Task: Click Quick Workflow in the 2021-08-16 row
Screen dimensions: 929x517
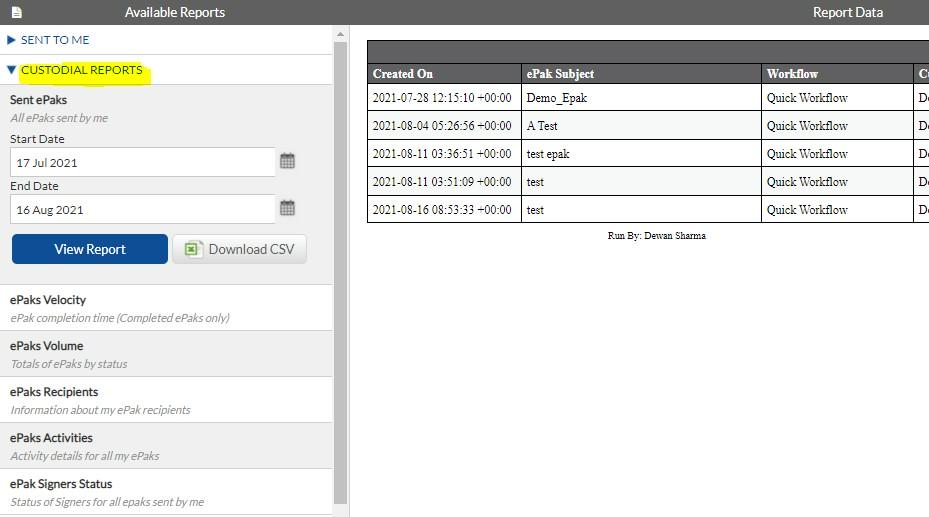Action: (837, 209)
